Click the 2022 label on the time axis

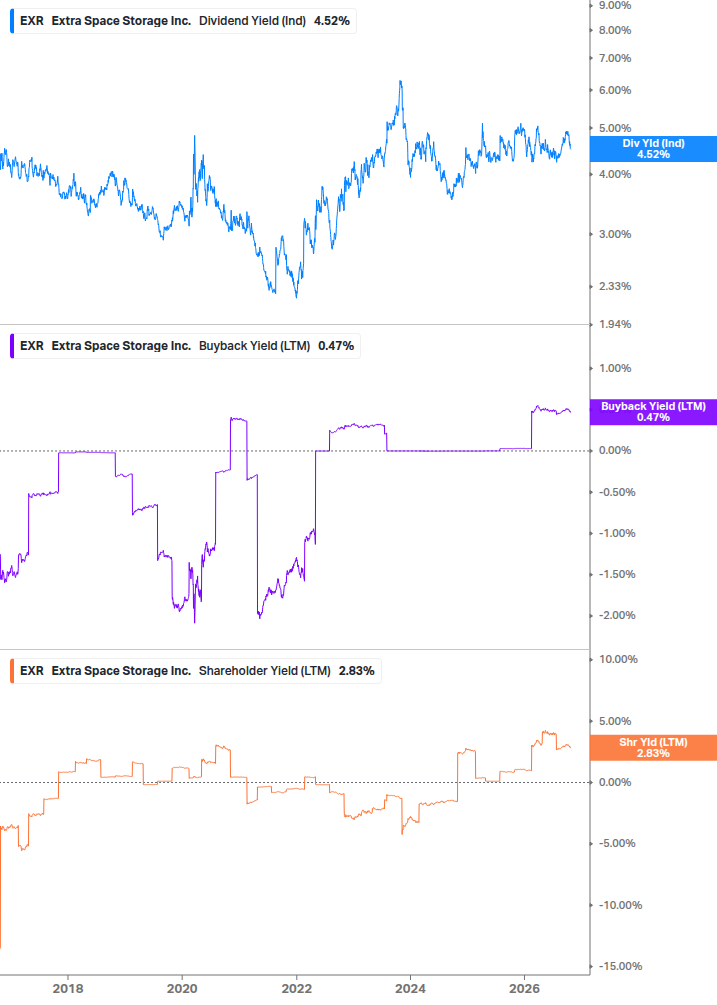coord(297,988)
